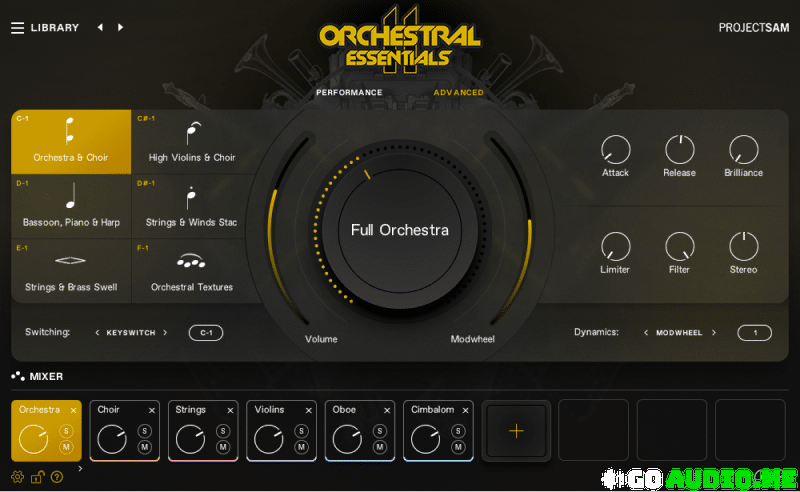Select Strings & Brass Swell articulation
The width and height of the screenshot is (800, 492).
pos(71,271)
